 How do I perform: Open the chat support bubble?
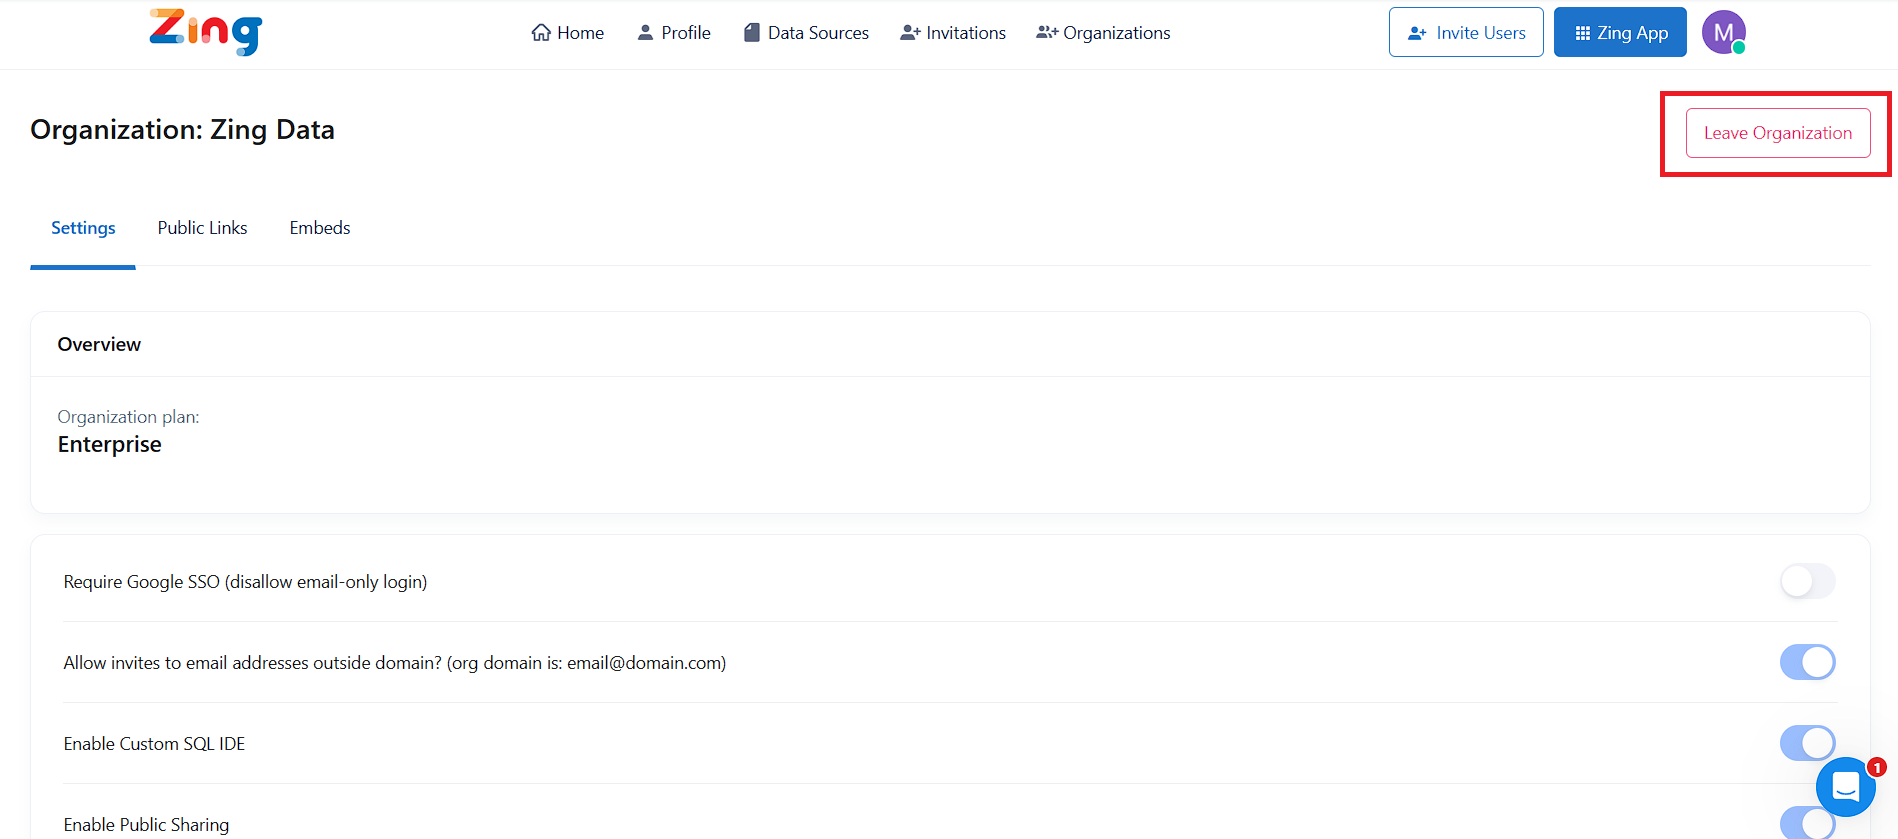pyautogui.click(x=1845, y=787)
